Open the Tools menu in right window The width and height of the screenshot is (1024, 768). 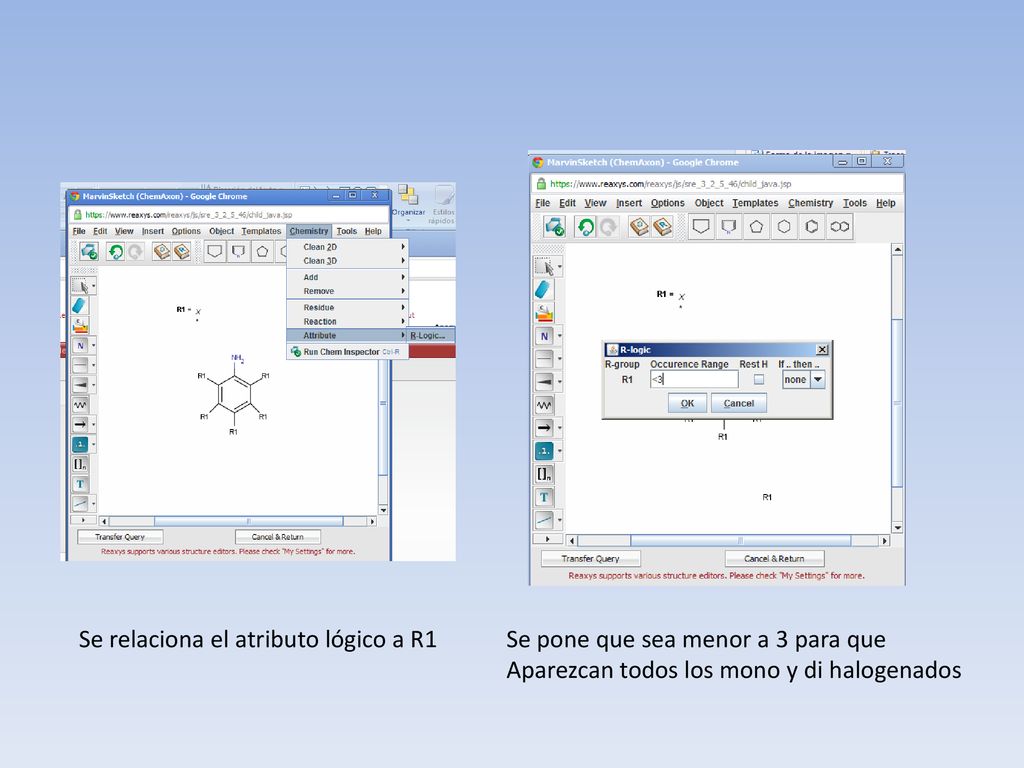pyautogui.click(x=854, y=203)
